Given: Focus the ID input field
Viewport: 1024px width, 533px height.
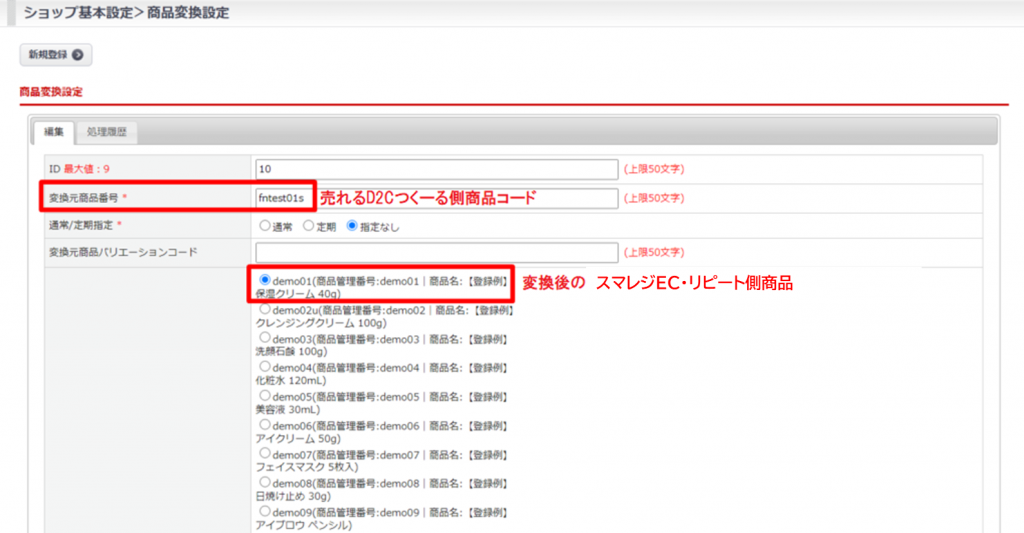Looking at the screenshot, I should coord(436,169).
